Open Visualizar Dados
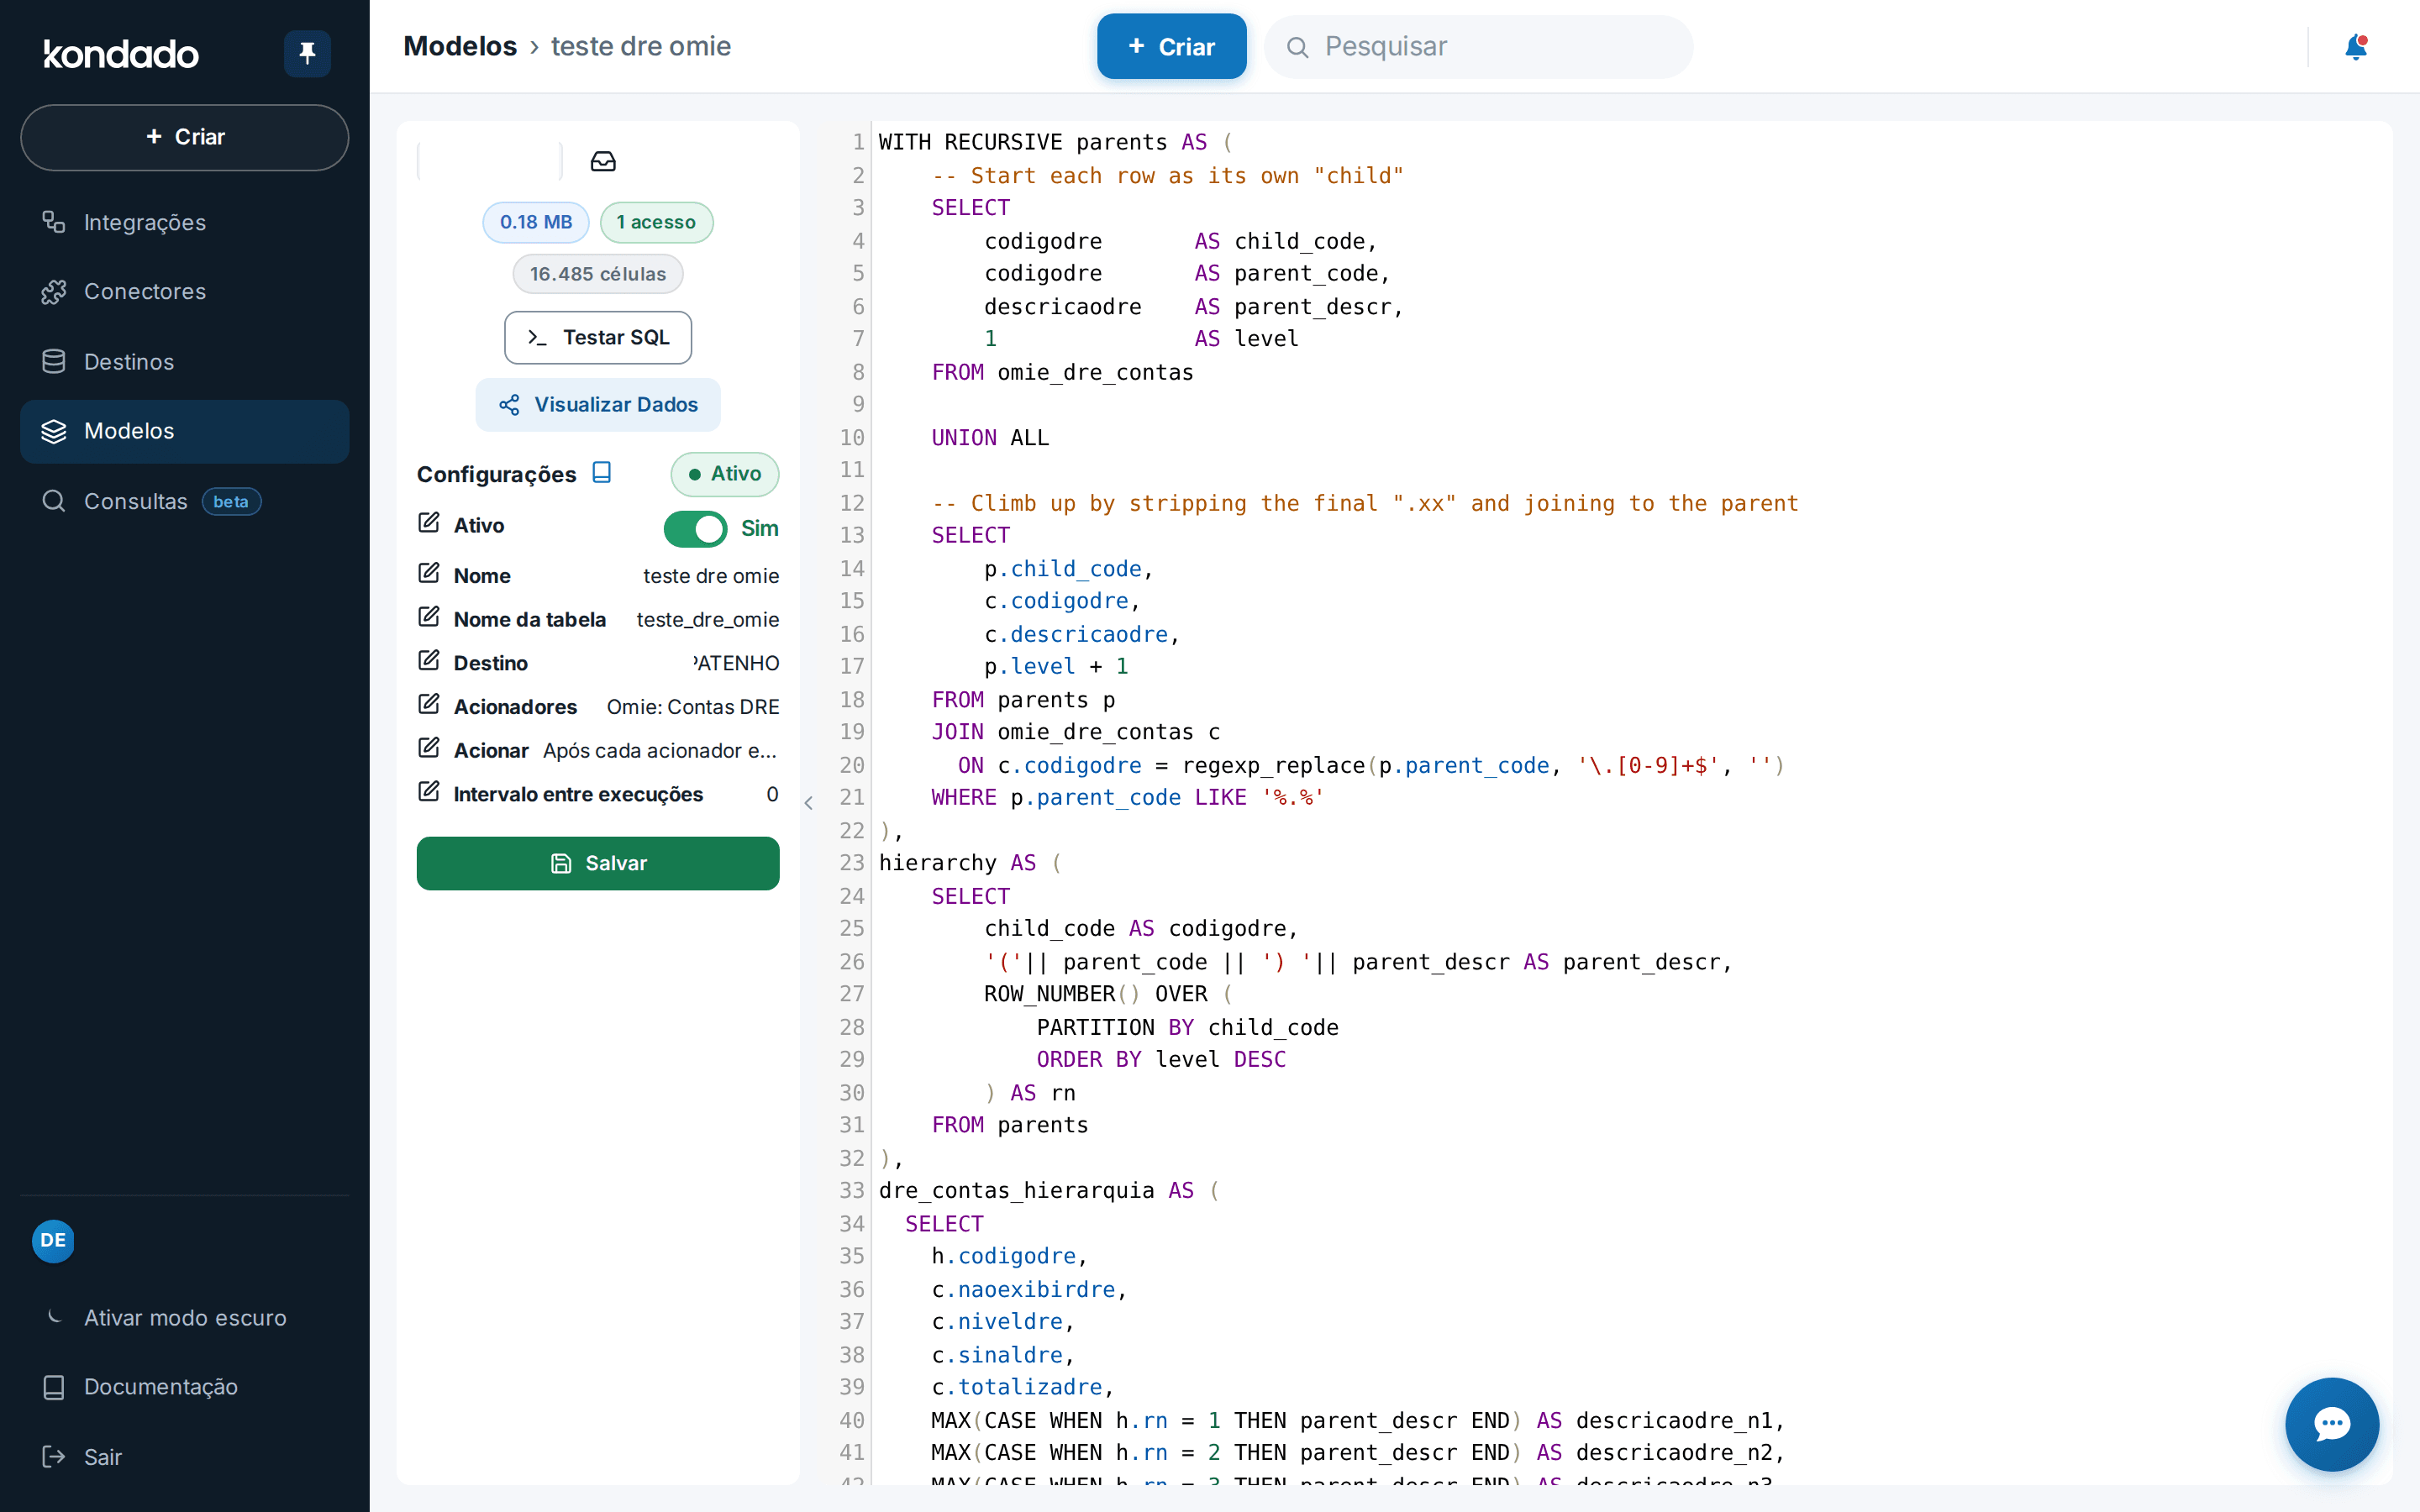Image resolution: width=2420 pixels, height=1512 pixels. pyautogui.click(x=598, y=404)
